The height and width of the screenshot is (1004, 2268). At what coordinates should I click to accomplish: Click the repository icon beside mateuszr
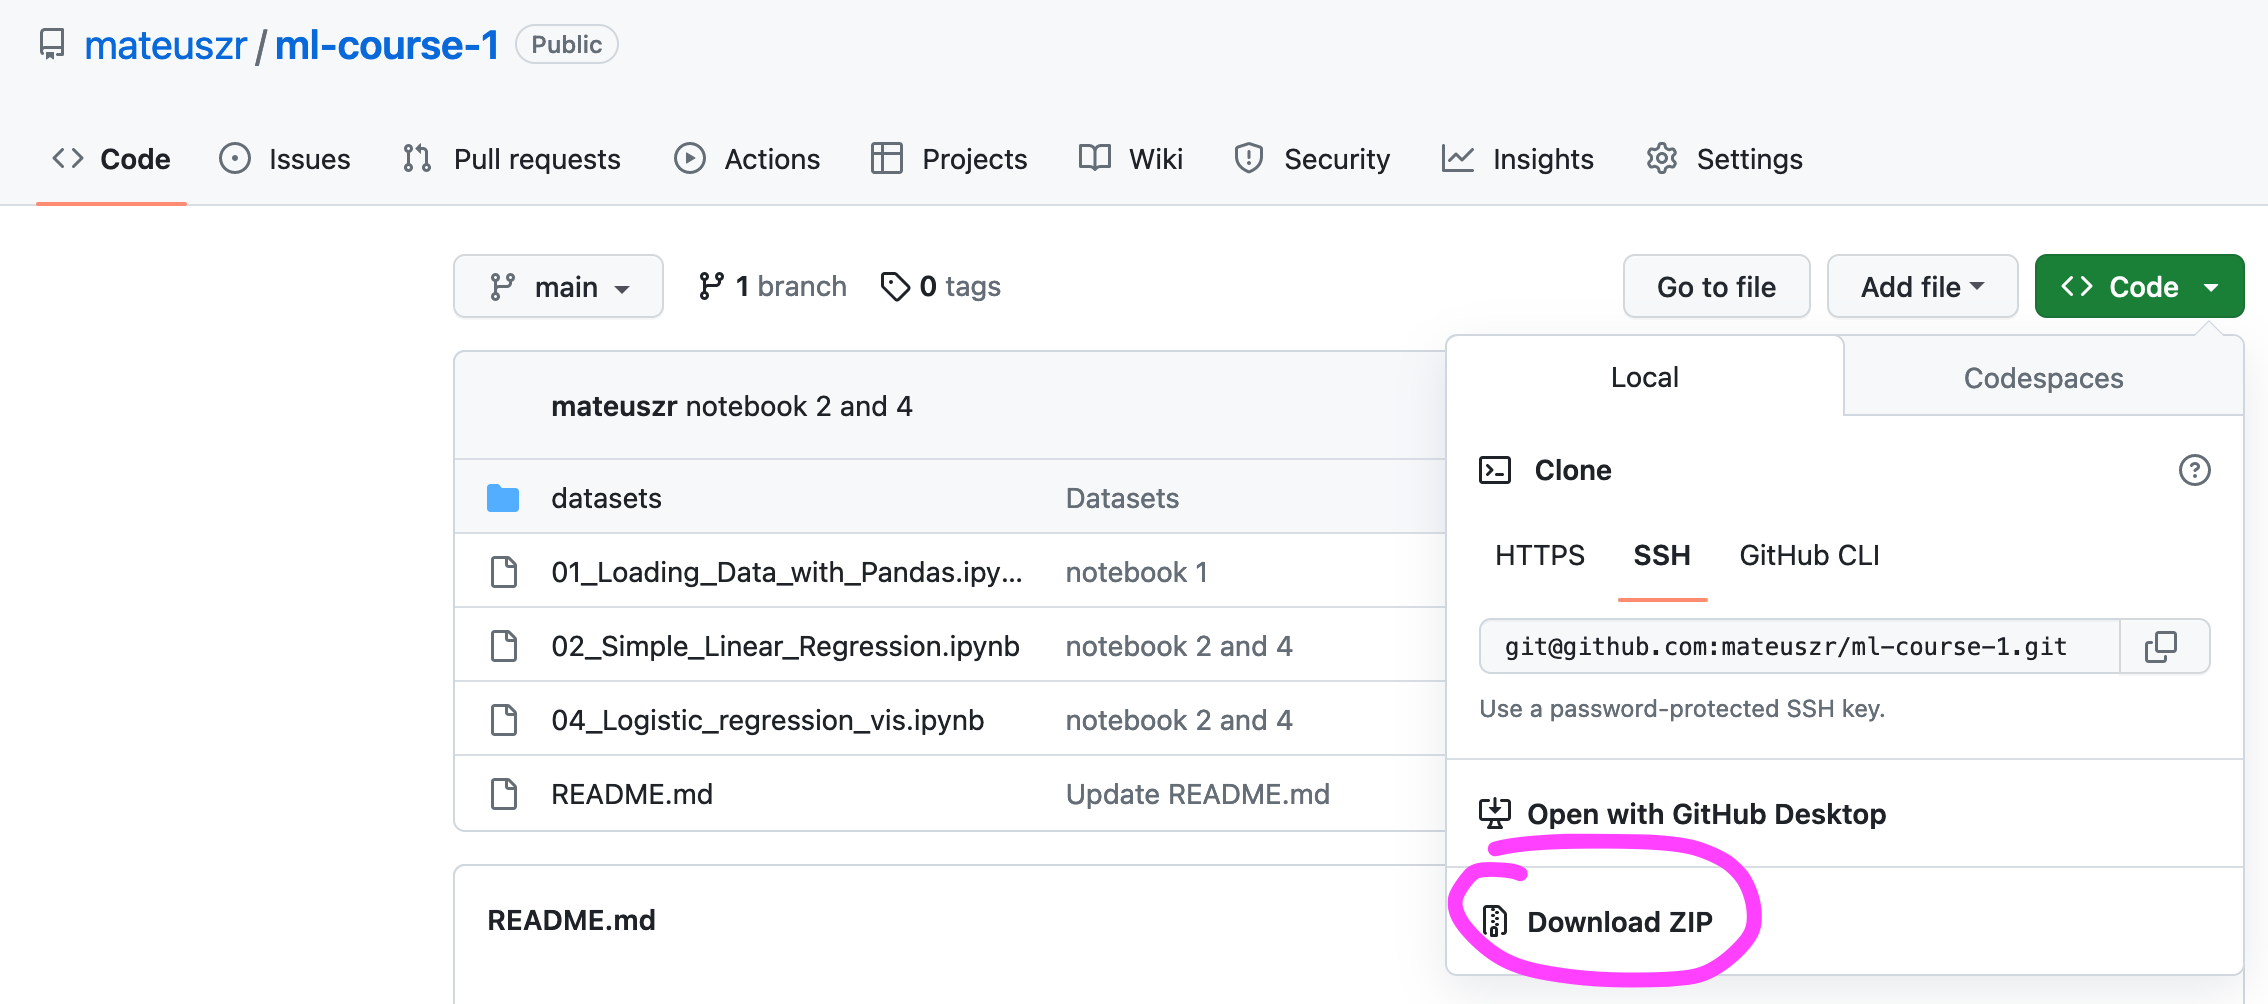tap(52, 44)
